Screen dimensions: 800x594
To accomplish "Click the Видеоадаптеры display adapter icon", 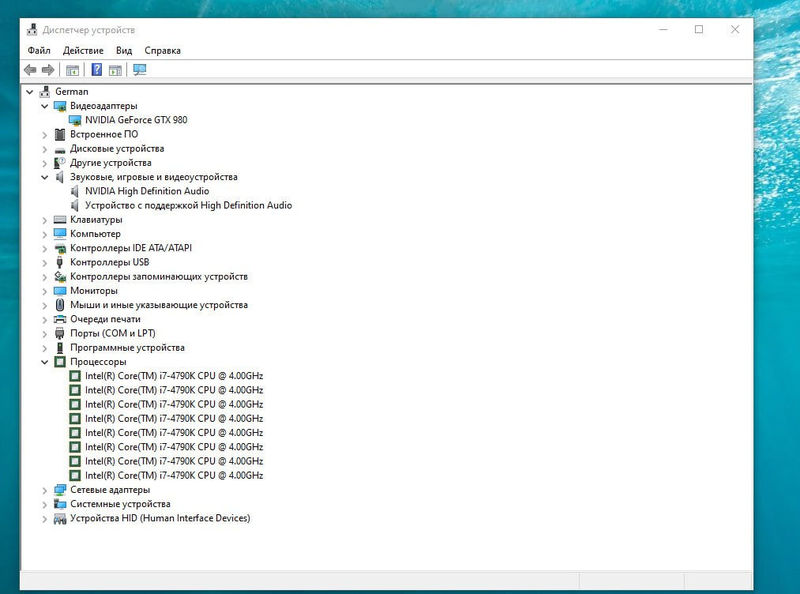I will [60, 106].
